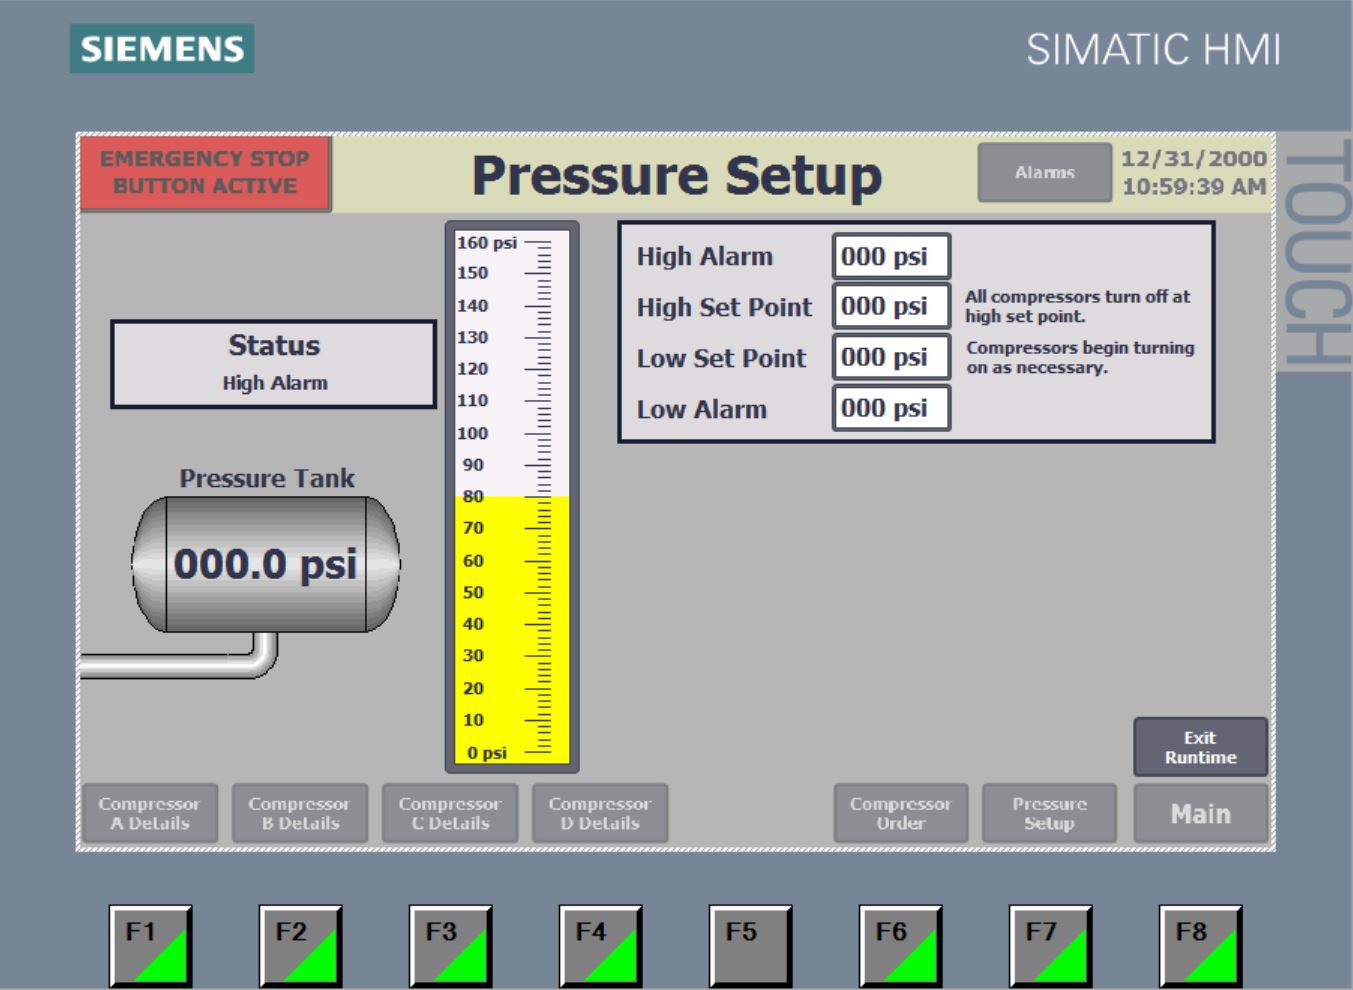The image size is (1353, 990).
Task: Select the High Set Point field
Action: 890,306
